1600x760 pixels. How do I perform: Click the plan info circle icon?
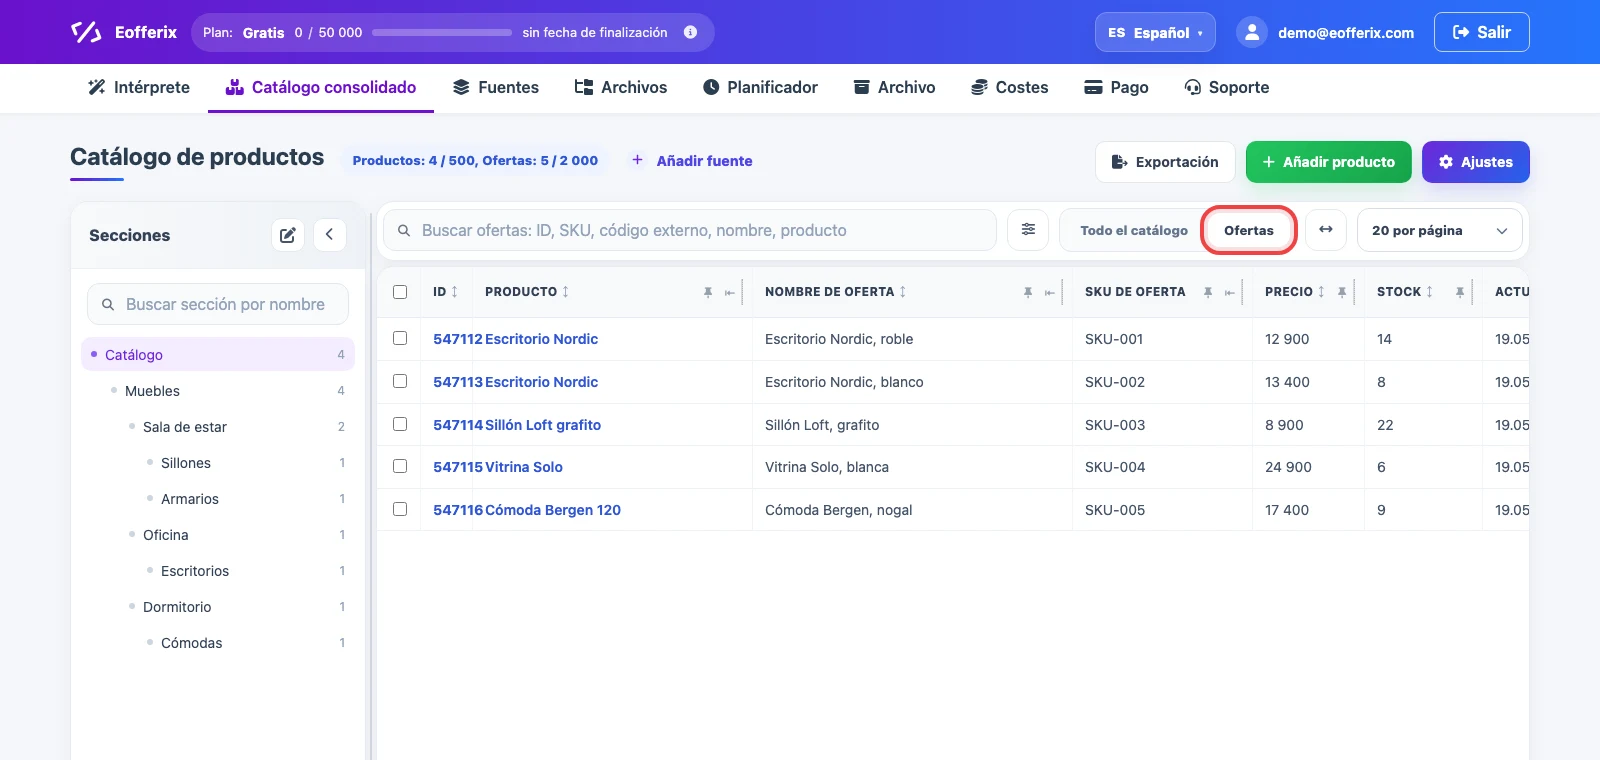point(690,32)
